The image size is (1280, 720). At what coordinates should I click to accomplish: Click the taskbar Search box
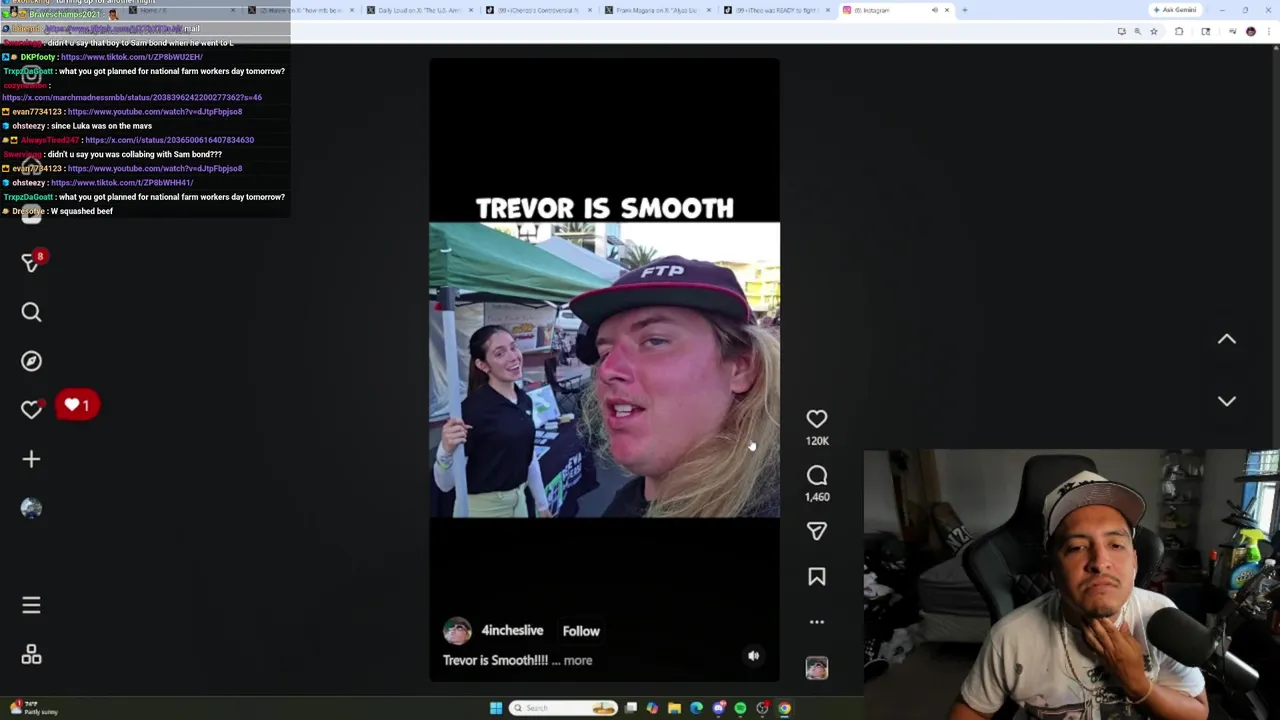(563, 708)
